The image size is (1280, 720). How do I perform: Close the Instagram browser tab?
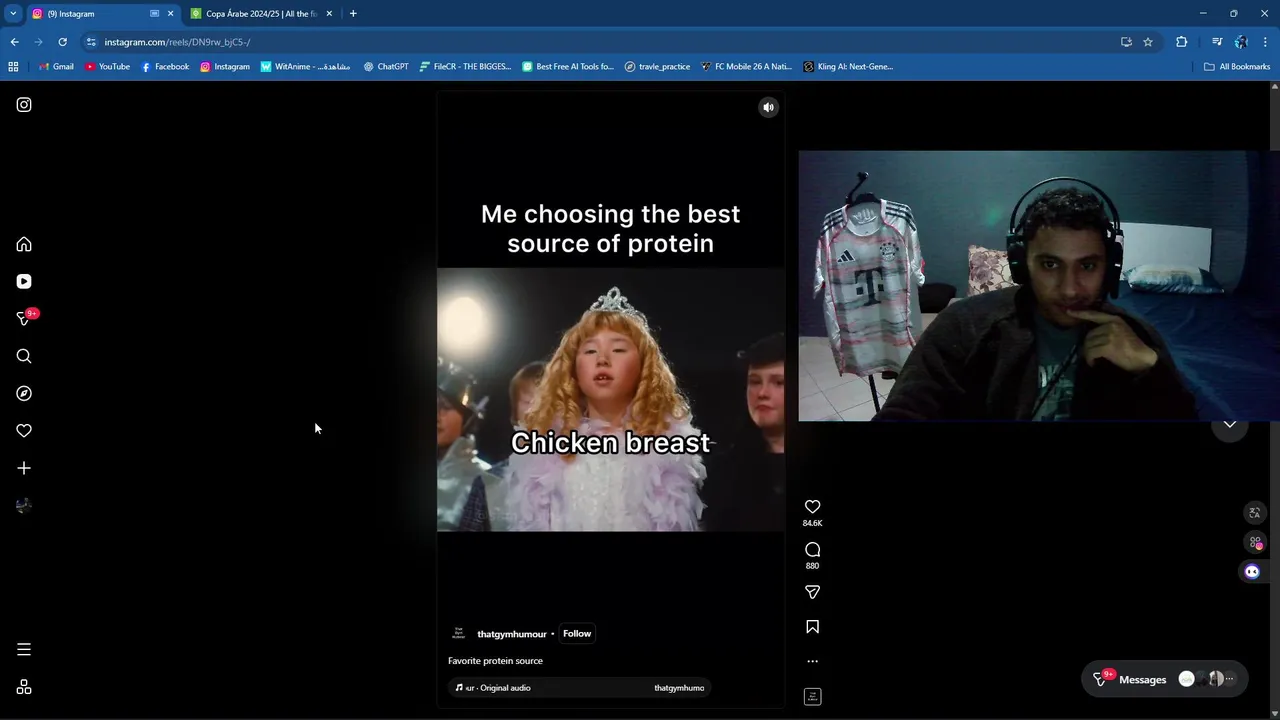170,14
